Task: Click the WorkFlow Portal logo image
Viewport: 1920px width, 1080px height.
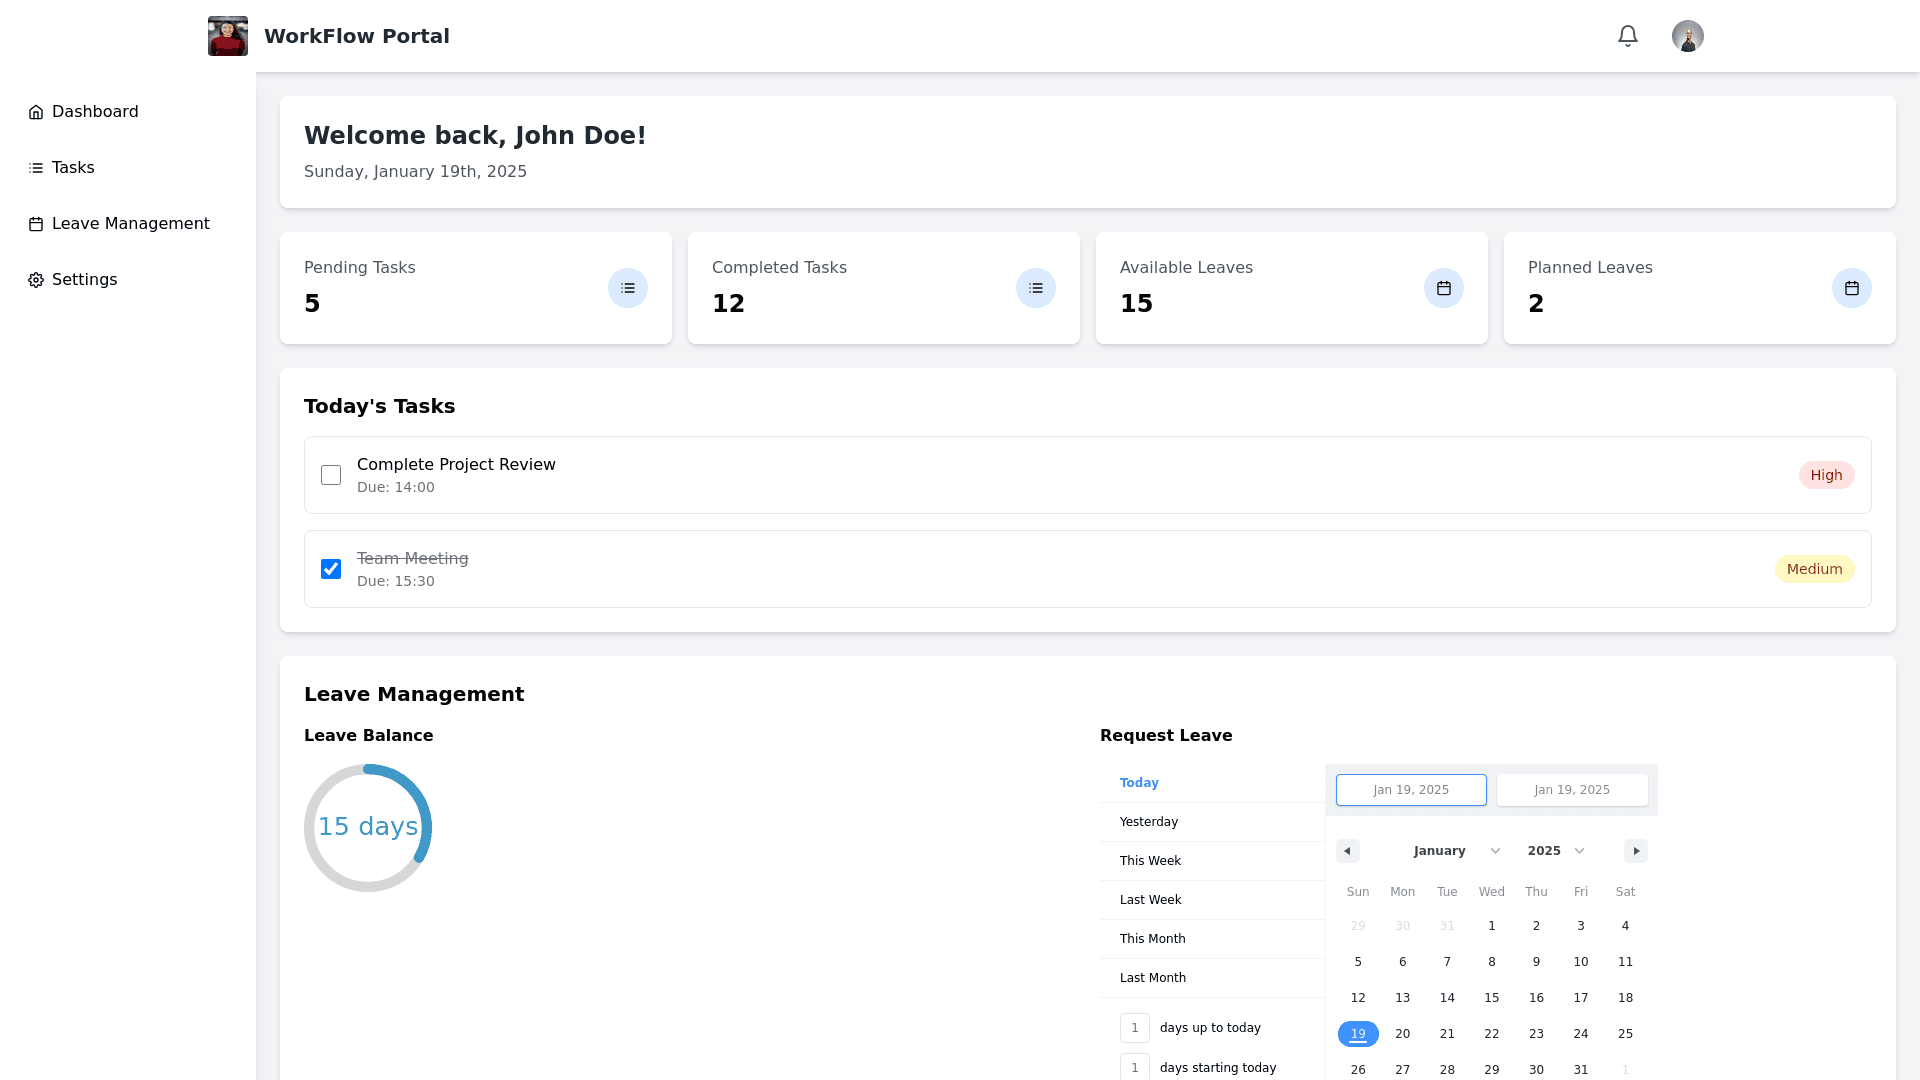Action: coord(228,36)
